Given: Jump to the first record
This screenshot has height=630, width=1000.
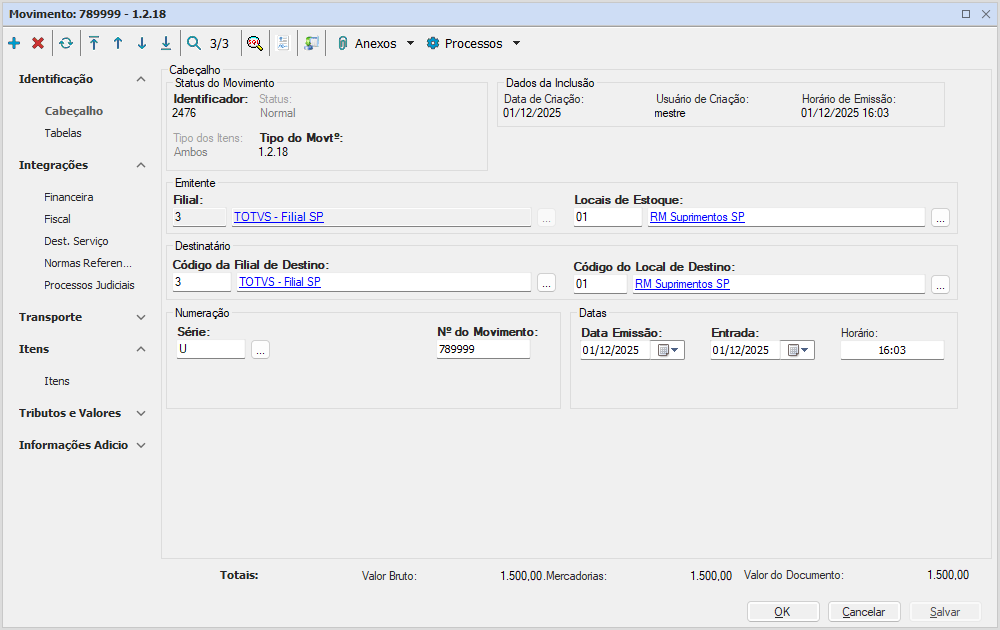Looking at the screenshot, I should click(x=94, y=43).
